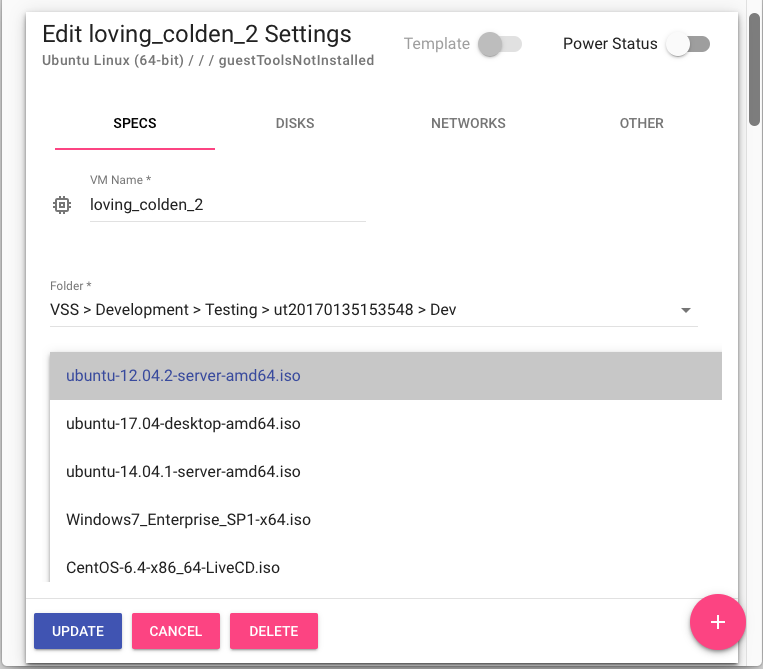The image size is (763, 669).
Task: Click the DELETE button
Action: (273, 631)
